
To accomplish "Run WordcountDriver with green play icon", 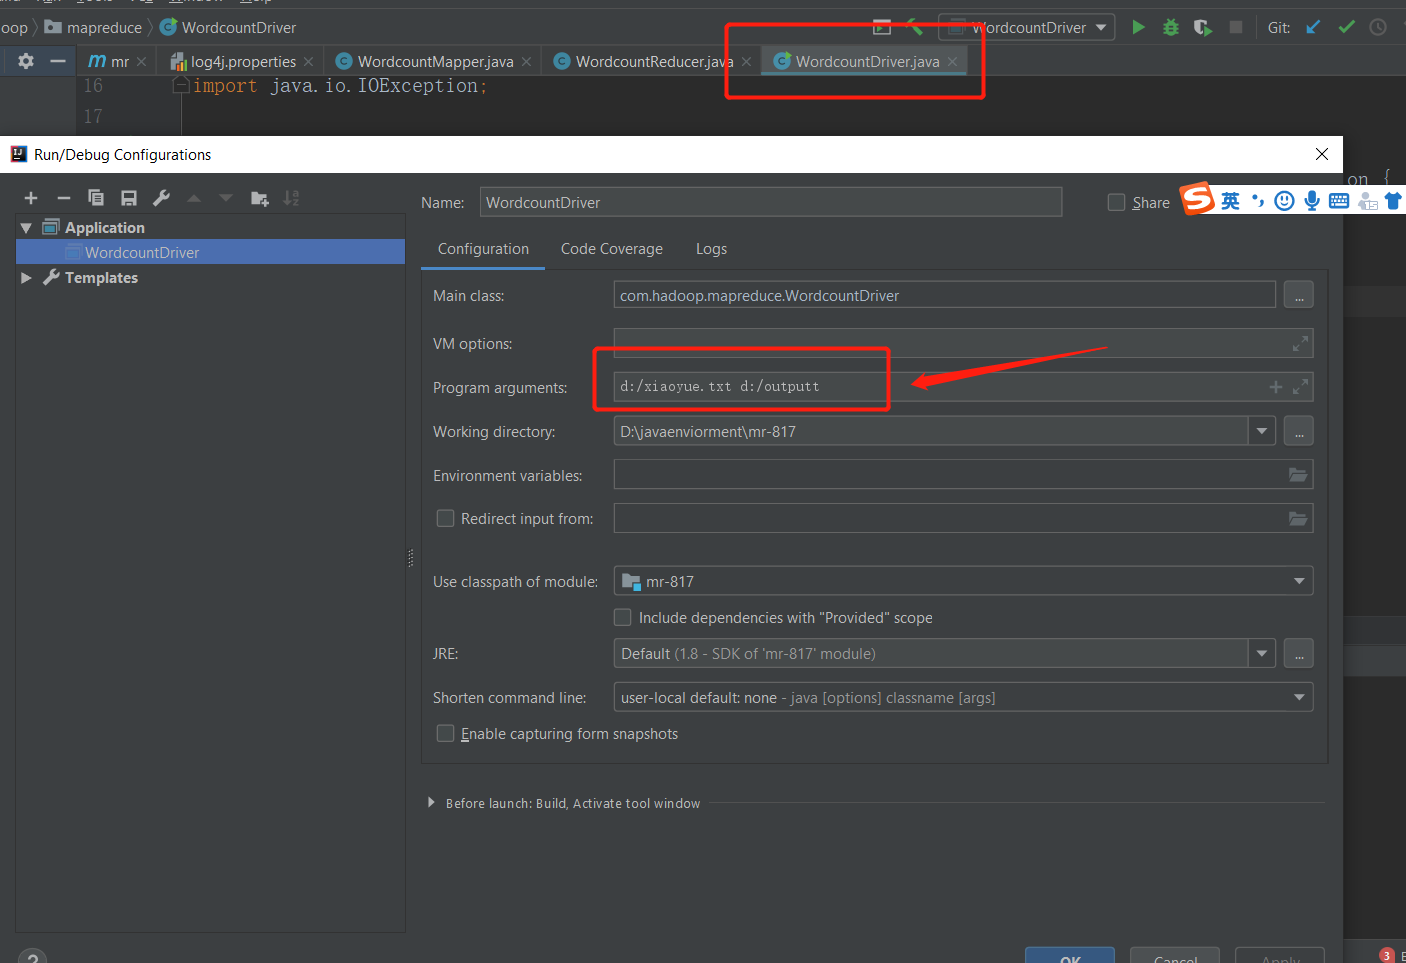I will tap(1138, 27).
